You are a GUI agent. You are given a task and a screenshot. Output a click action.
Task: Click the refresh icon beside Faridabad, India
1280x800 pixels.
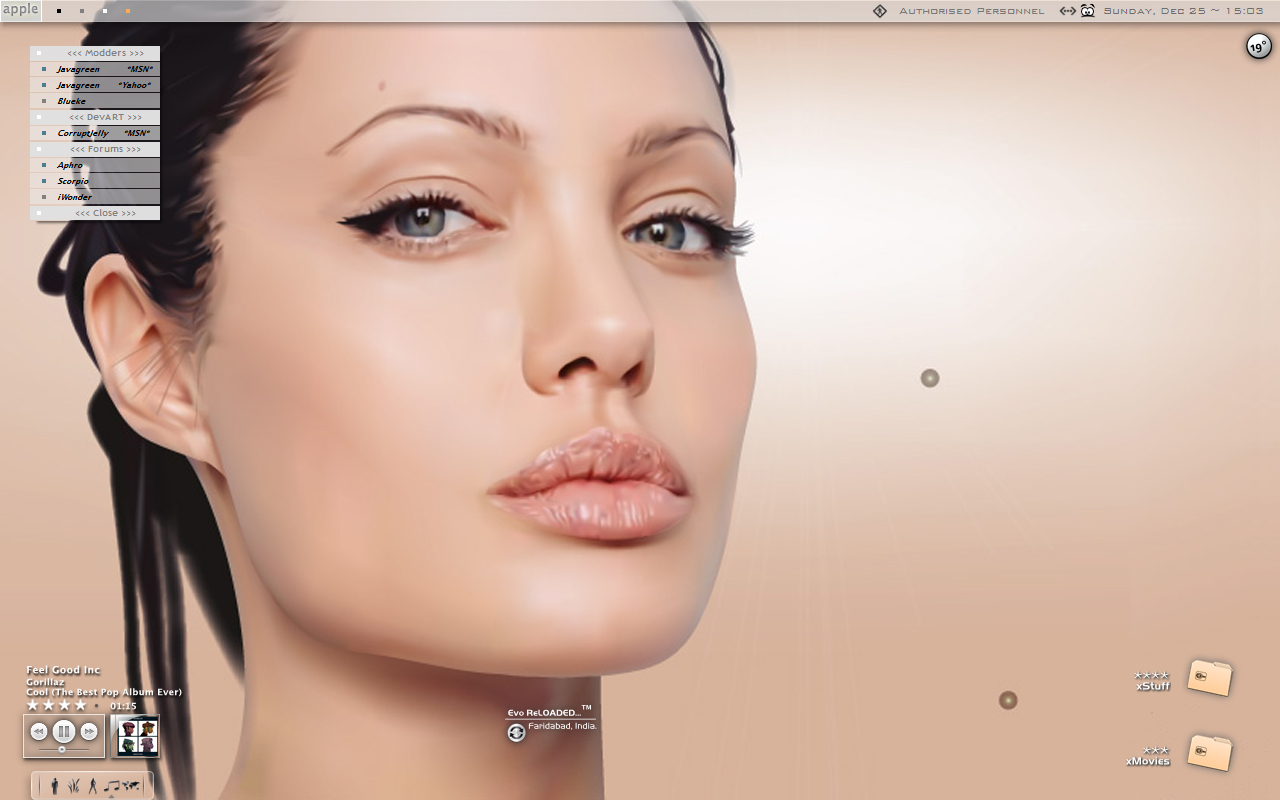[x=516, y=733]
